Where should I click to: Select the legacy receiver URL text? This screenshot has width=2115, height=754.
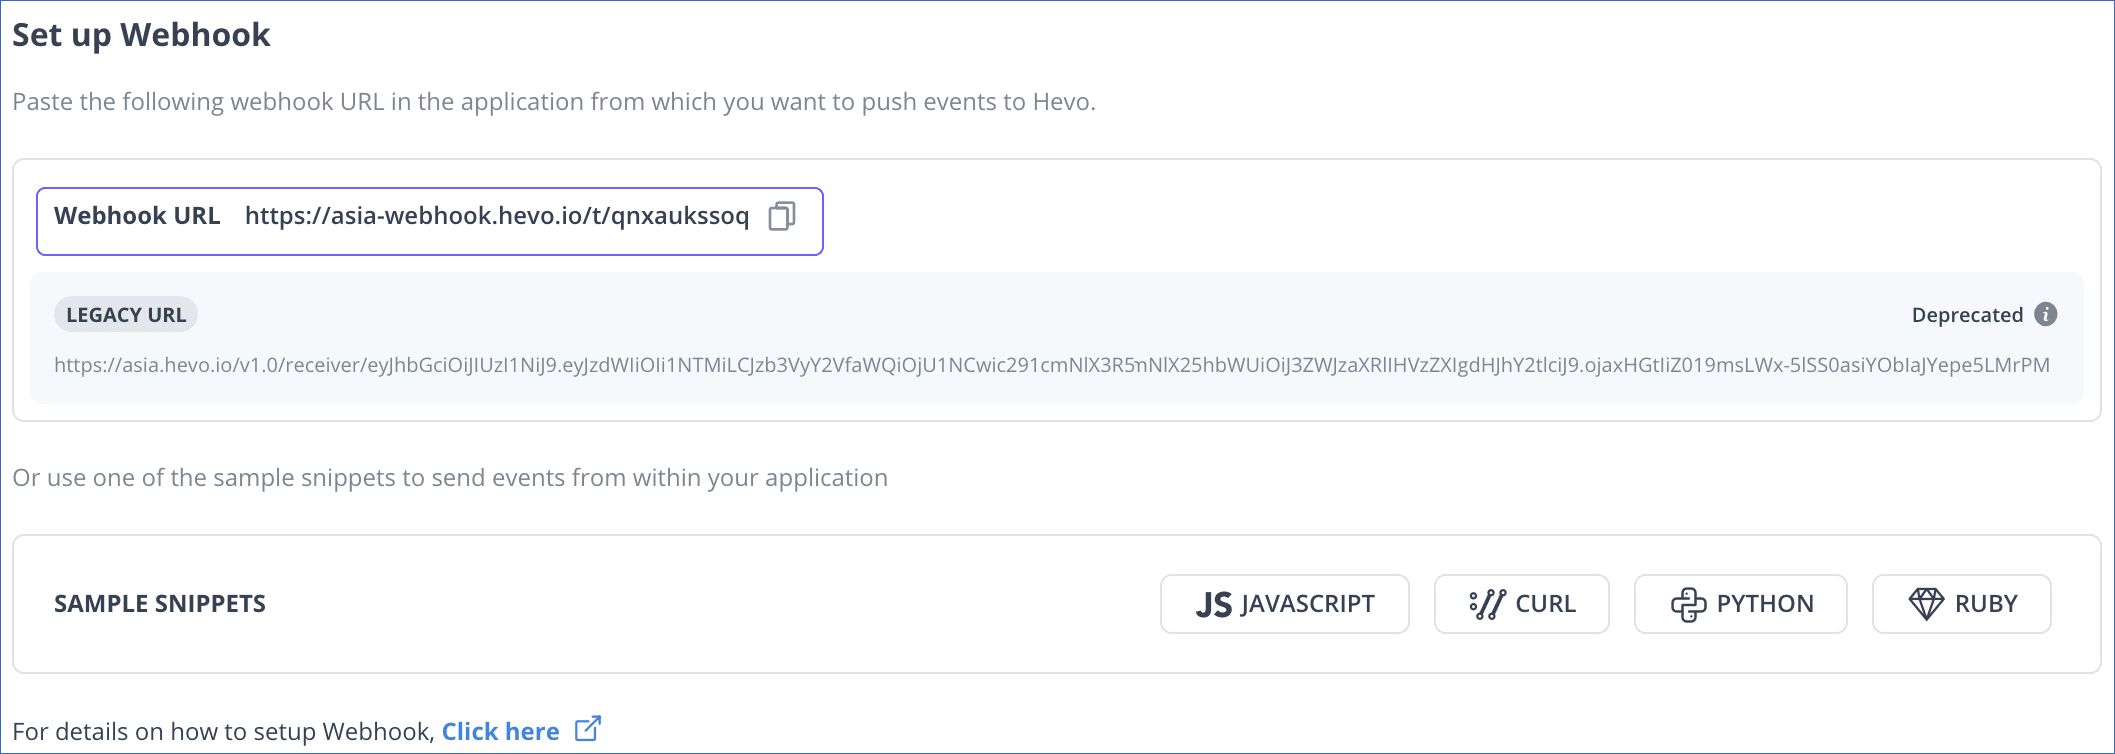(1052, 365)
